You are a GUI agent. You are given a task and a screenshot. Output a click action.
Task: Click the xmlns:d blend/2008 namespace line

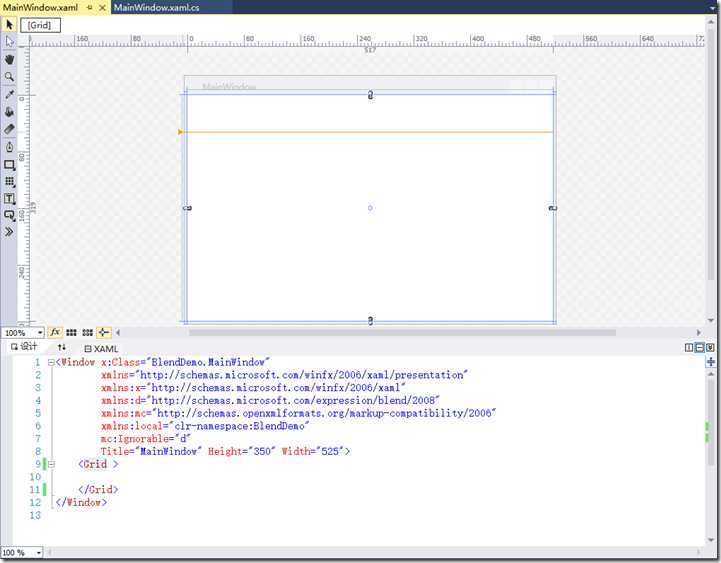click(x=270, y=401)
